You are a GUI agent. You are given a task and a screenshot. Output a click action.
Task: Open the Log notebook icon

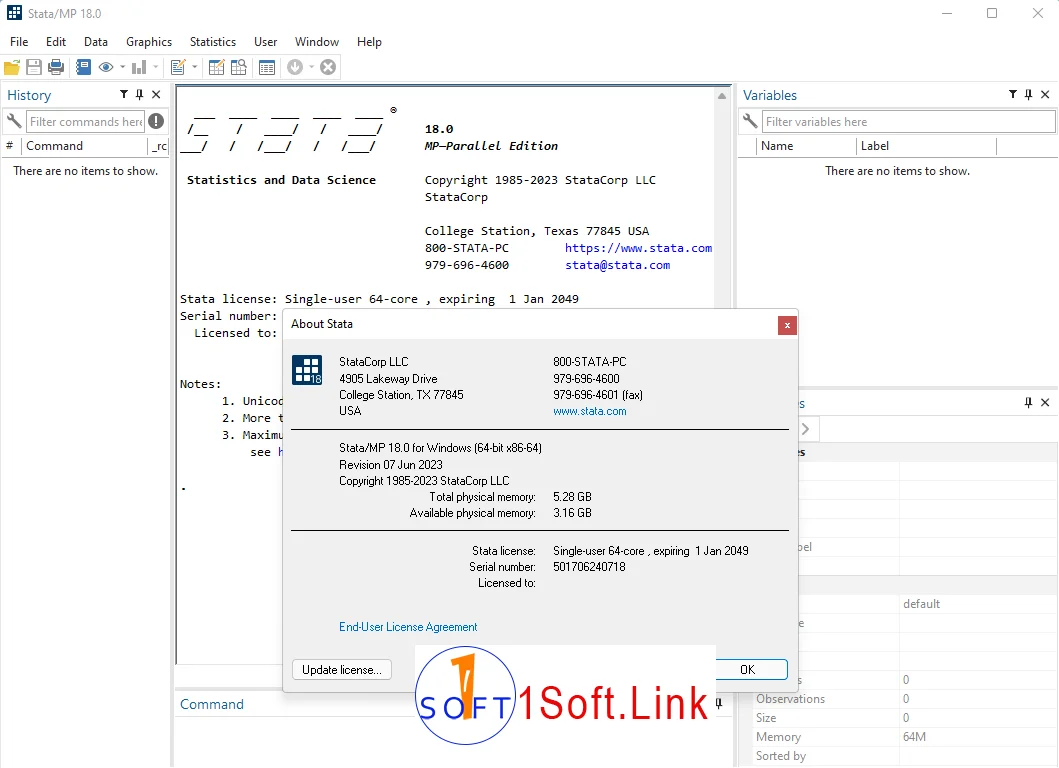tap(83, 67)
